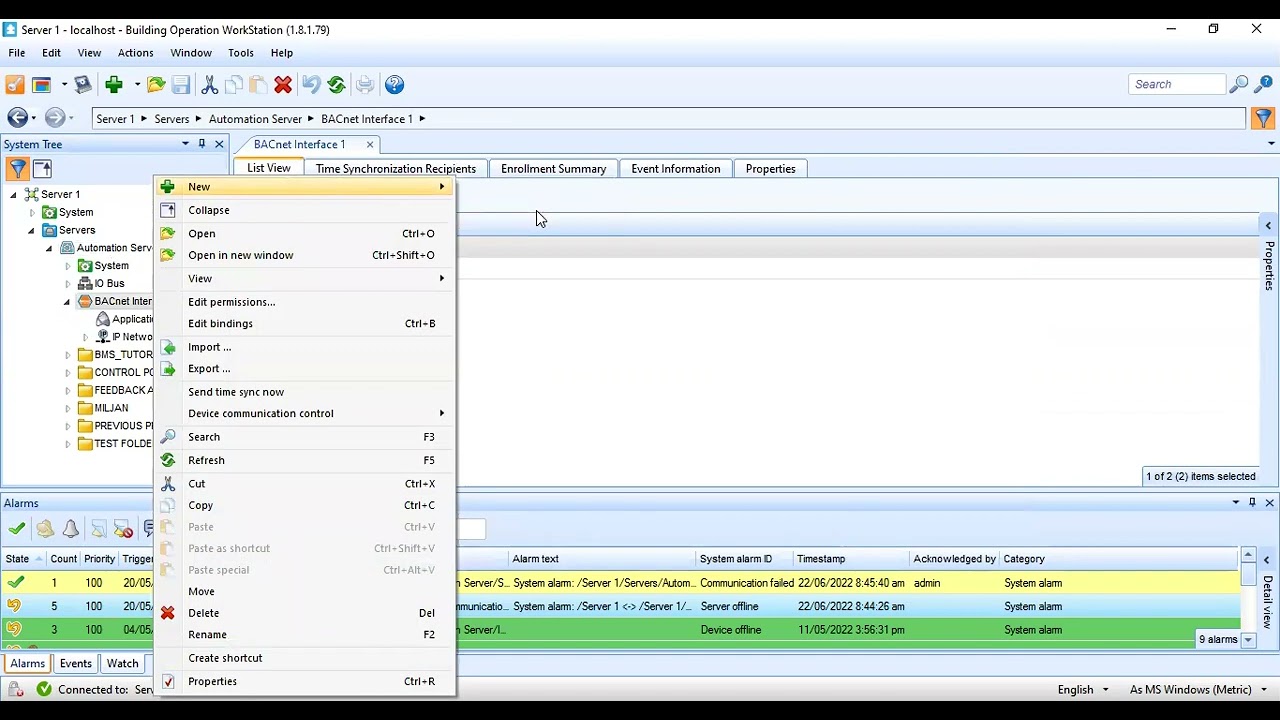
Task: Click Servers in the address bar breadcrumb
Action: 171,119
